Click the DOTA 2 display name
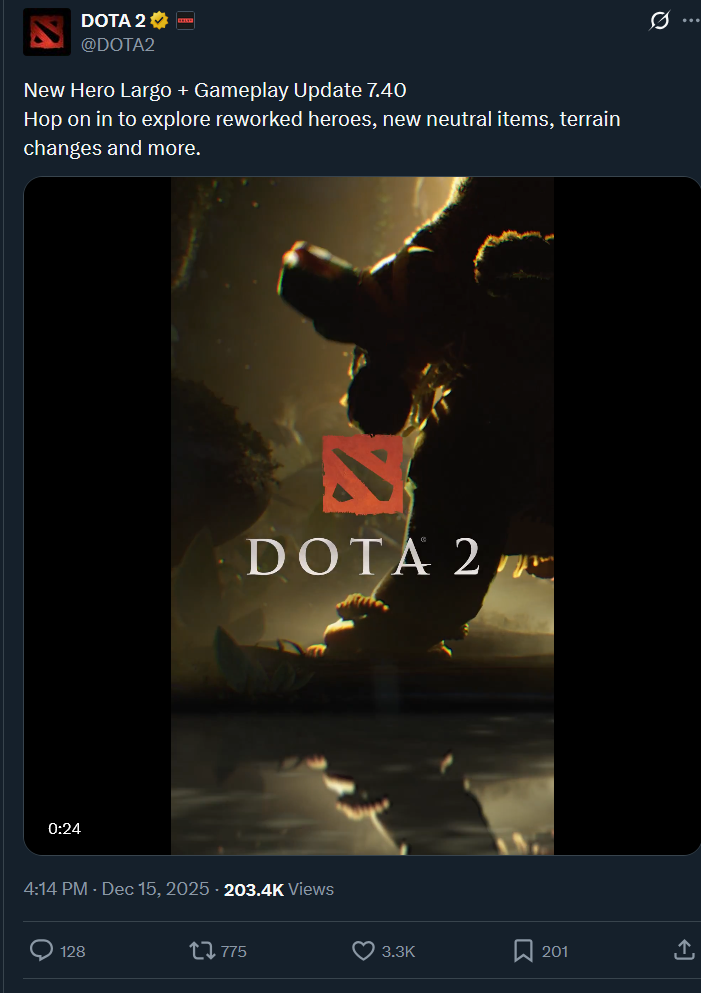The width and height of the screenshot is (701, 993). (113, 21)
